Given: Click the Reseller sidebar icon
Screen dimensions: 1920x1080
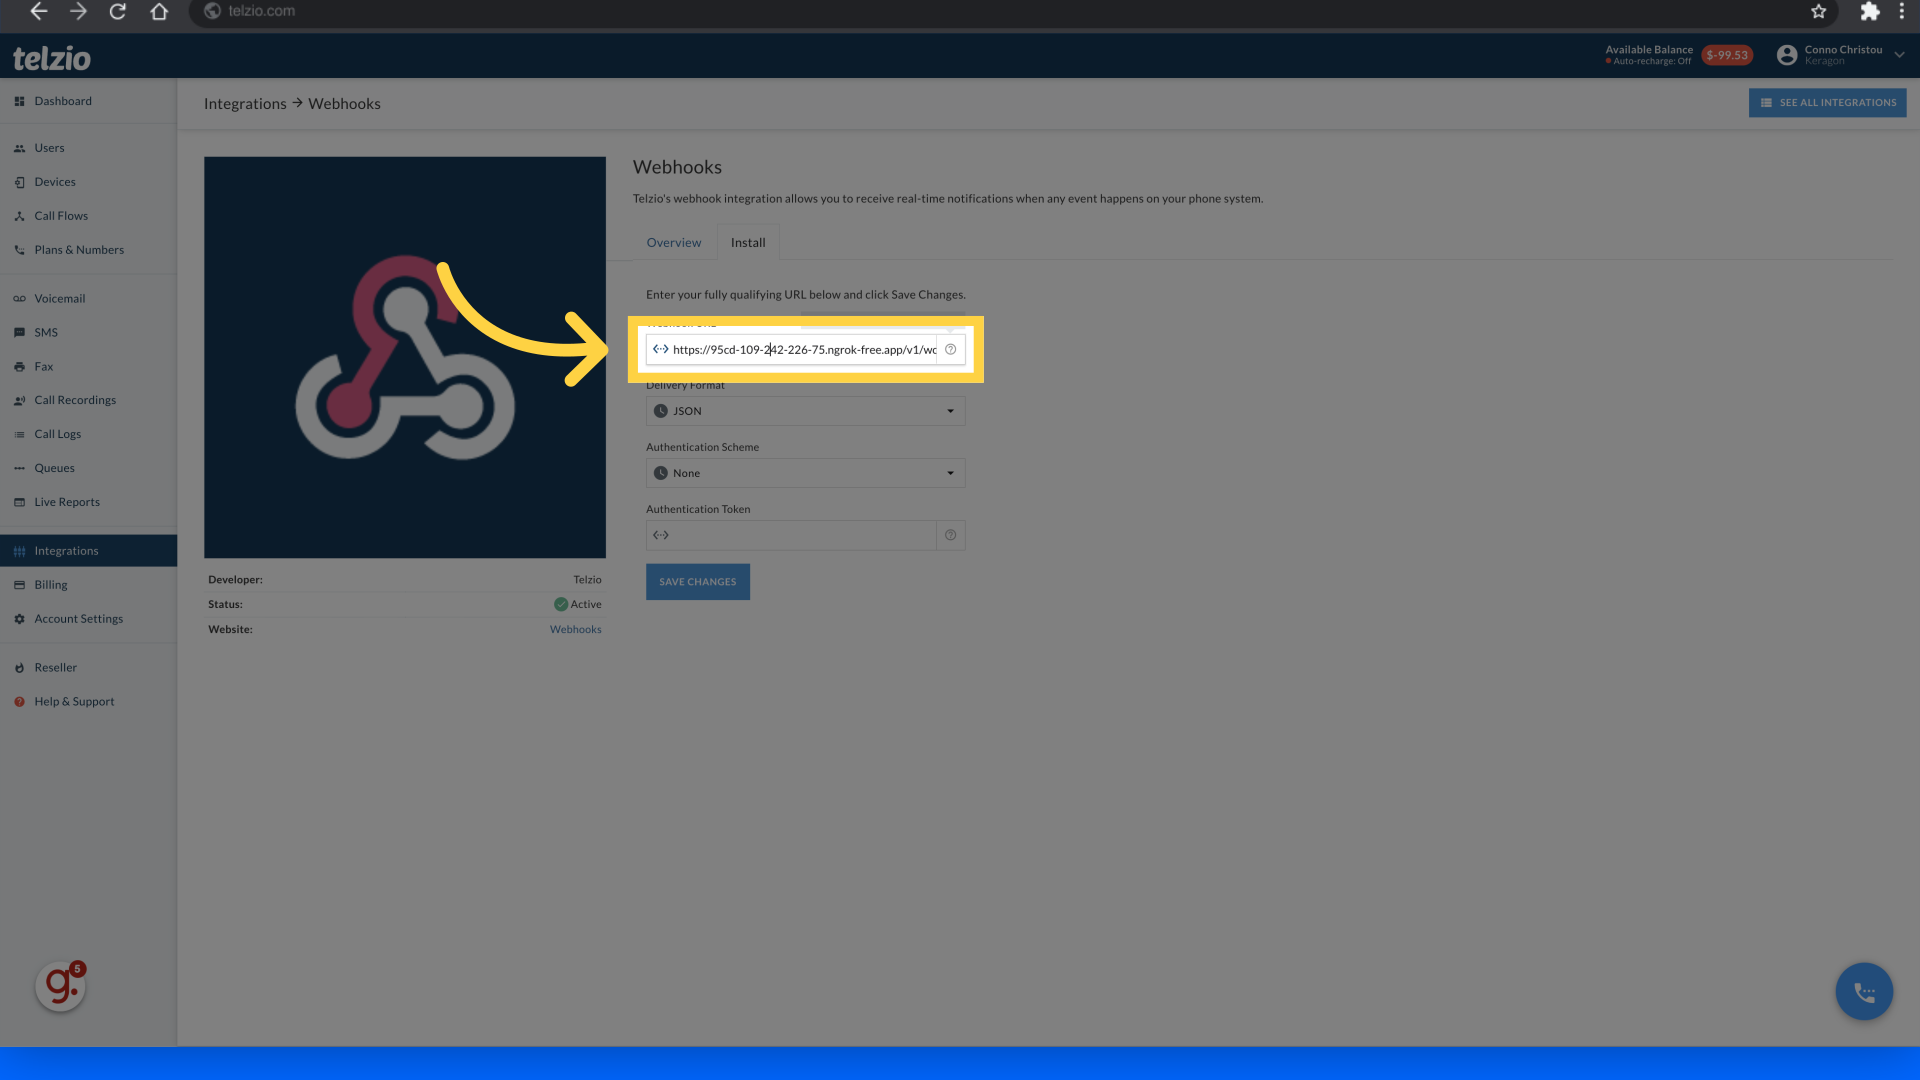Looking at the screenshot, I should pyautogui.click(x=19, y=668).
